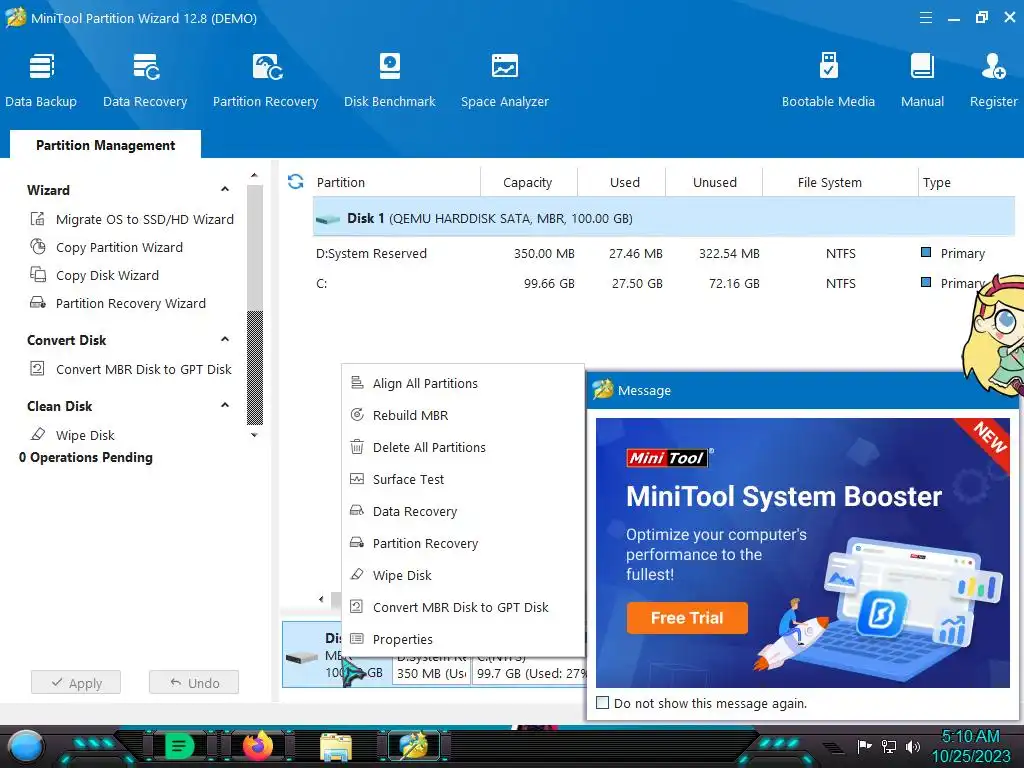Open the Windows Start orb
Image resolution: width=1024 pixels, height=768 pixels.
25,747
